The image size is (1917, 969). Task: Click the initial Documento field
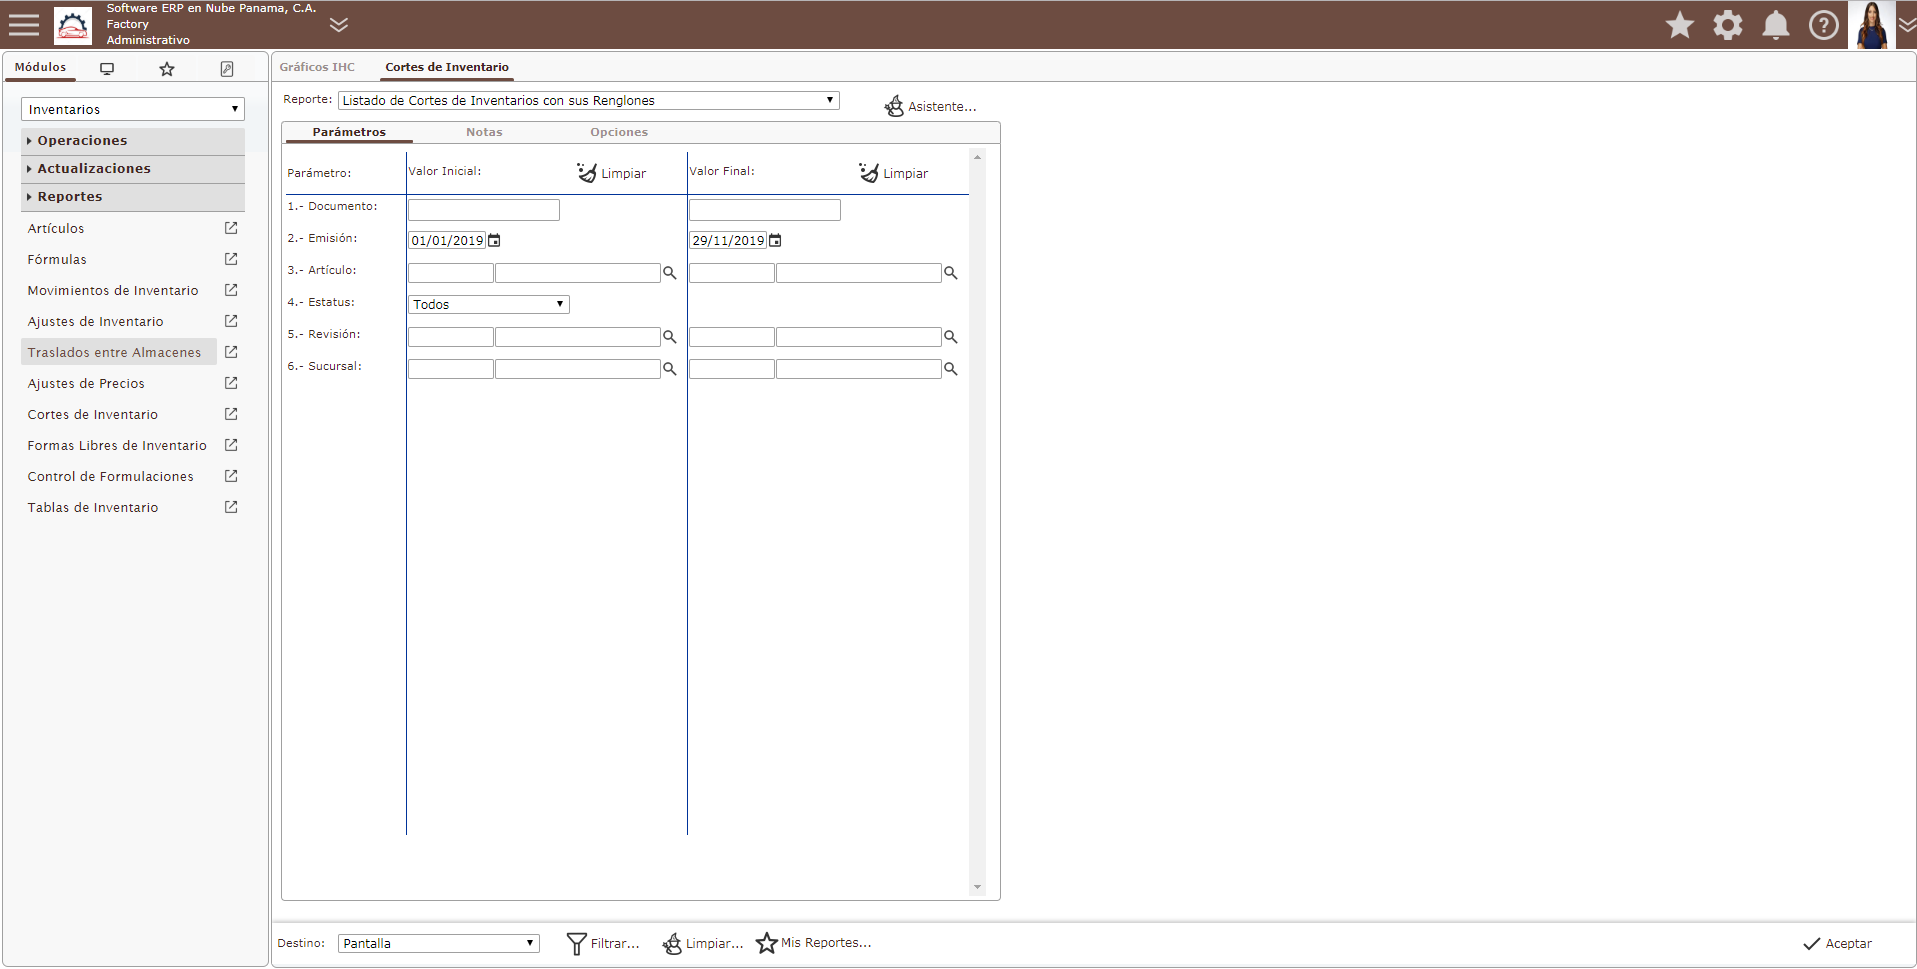[484, 210]
